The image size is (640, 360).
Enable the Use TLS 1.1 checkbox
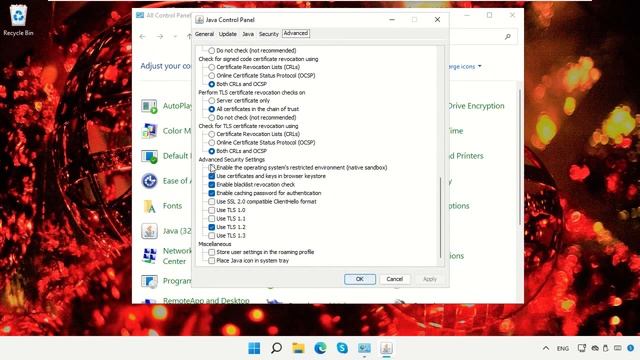pyautogui.click(x=211, y=219)
